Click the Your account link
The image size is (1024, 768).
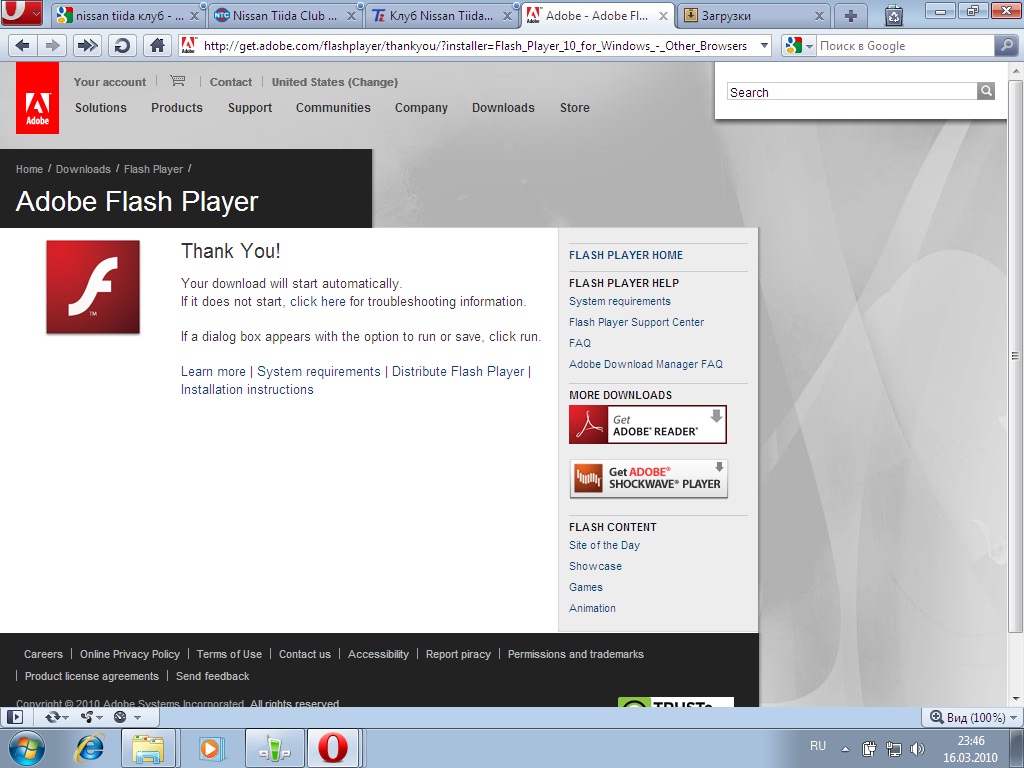[x=110, y=82]
